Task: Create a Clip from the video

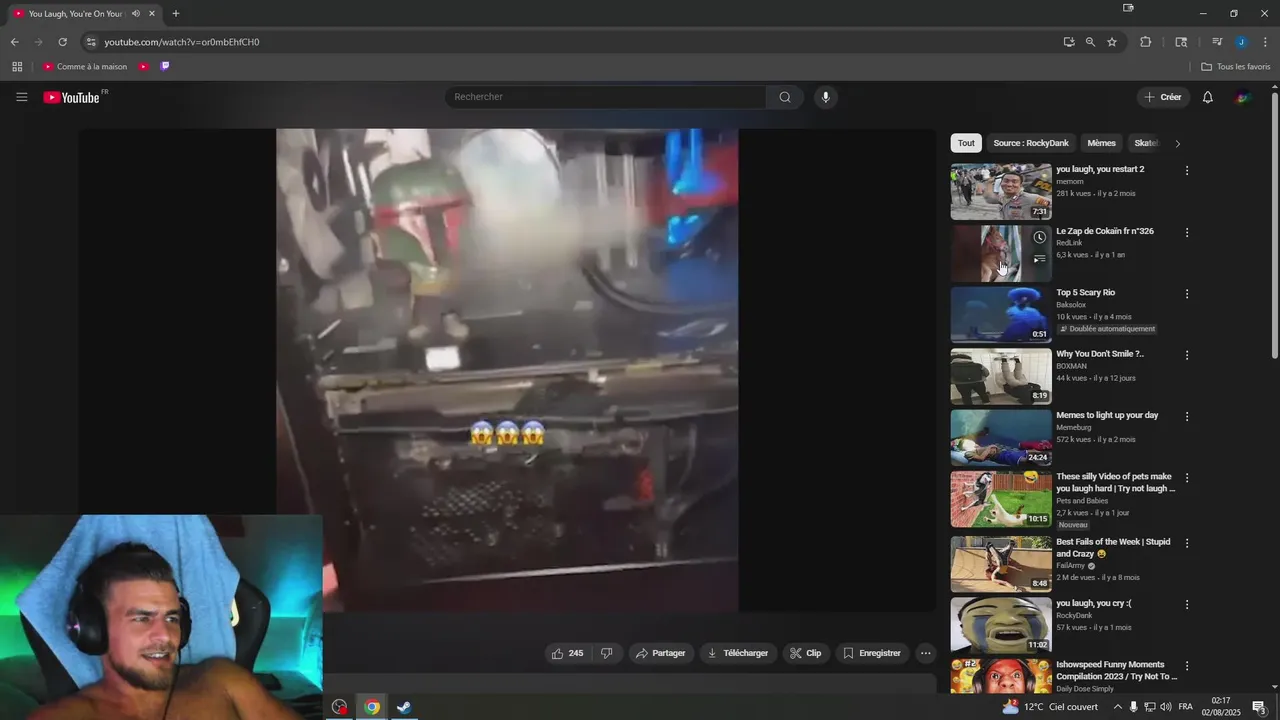Action: tap(806, 653)
